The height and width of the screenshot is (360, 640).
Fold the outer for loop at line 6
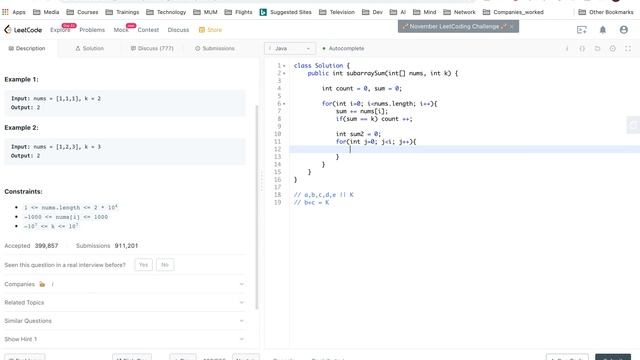tap(284, 104)
